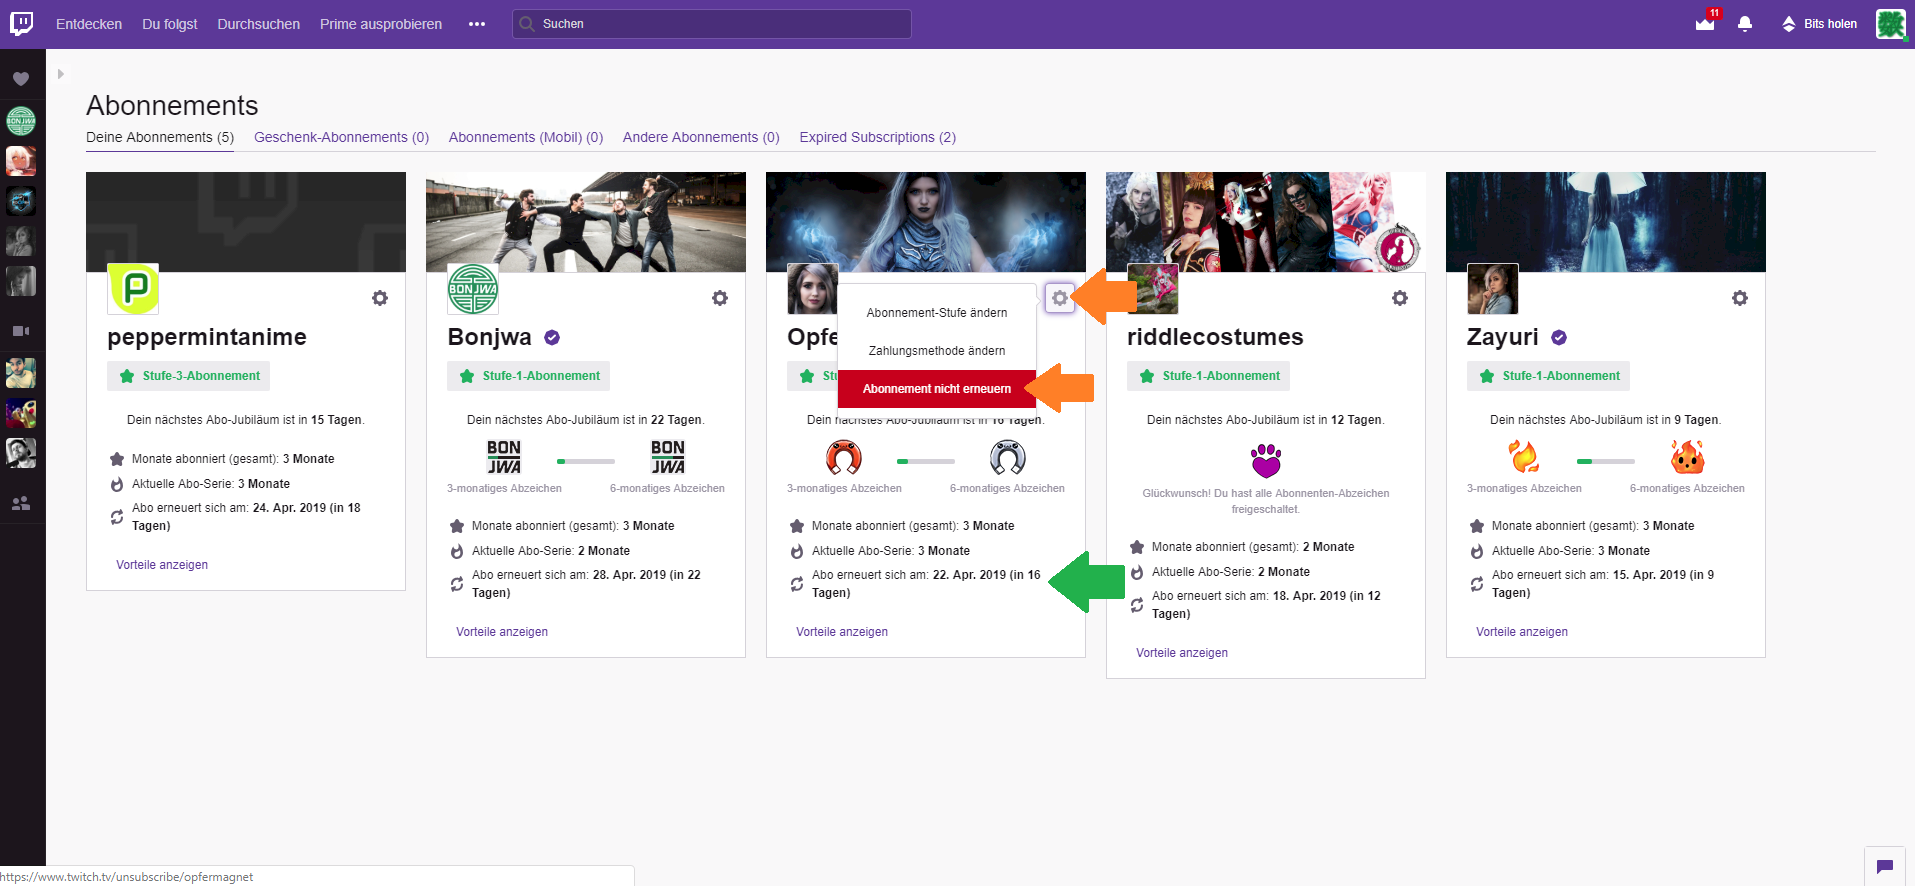Click Zayuri badge progress bar

click(1606, 461)
